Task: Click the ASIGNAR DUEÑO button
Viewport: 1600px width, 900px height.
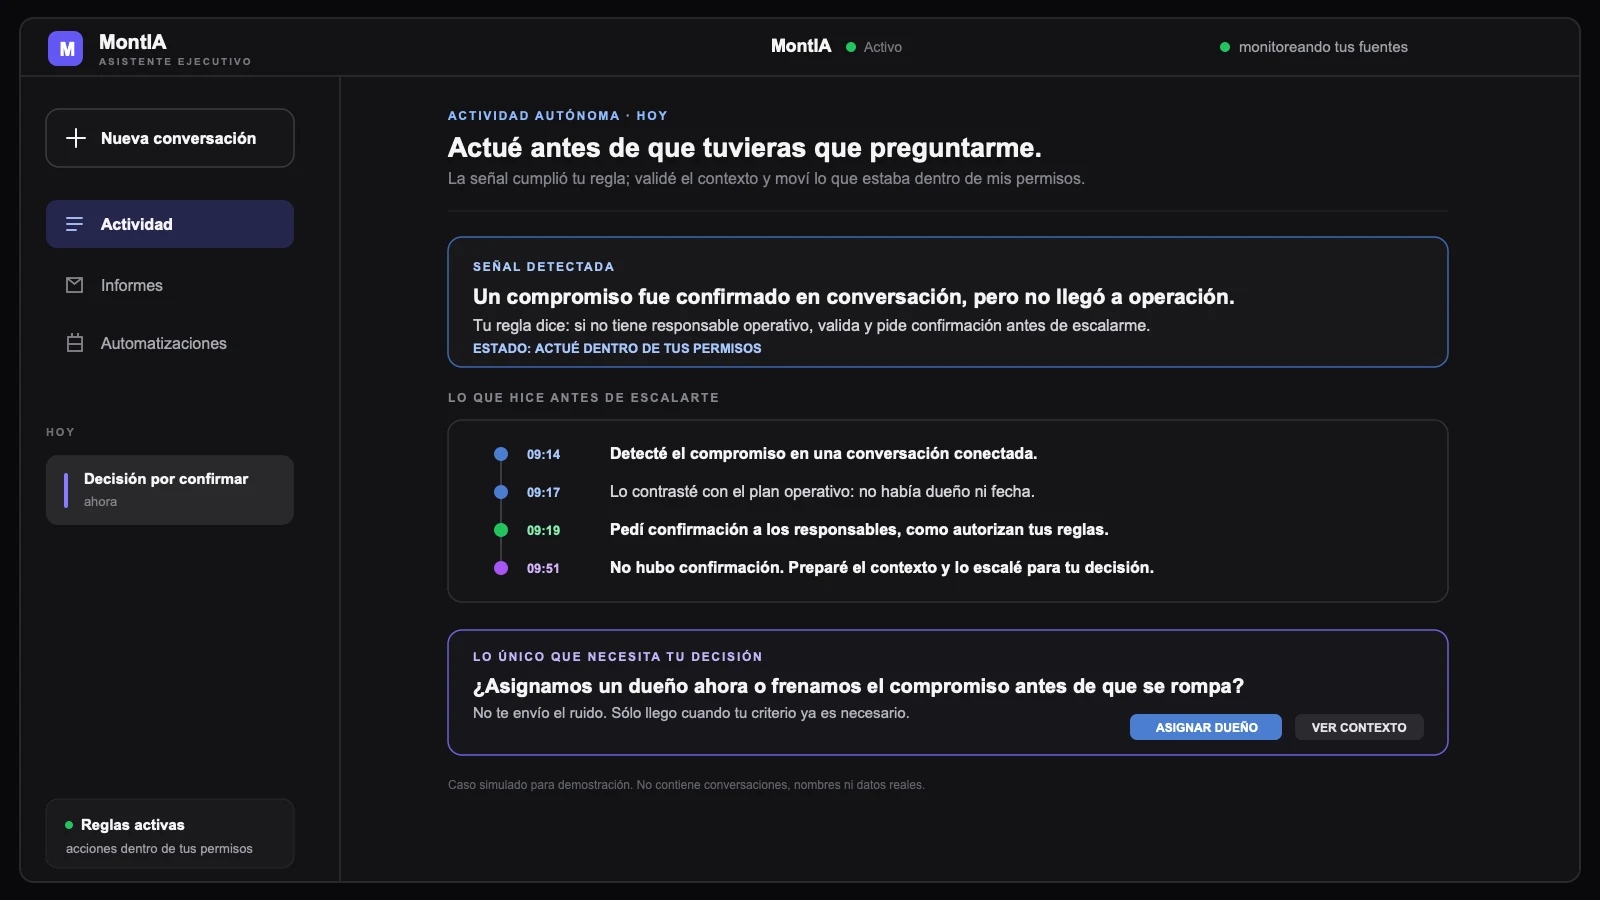Action: point(1206,727)
